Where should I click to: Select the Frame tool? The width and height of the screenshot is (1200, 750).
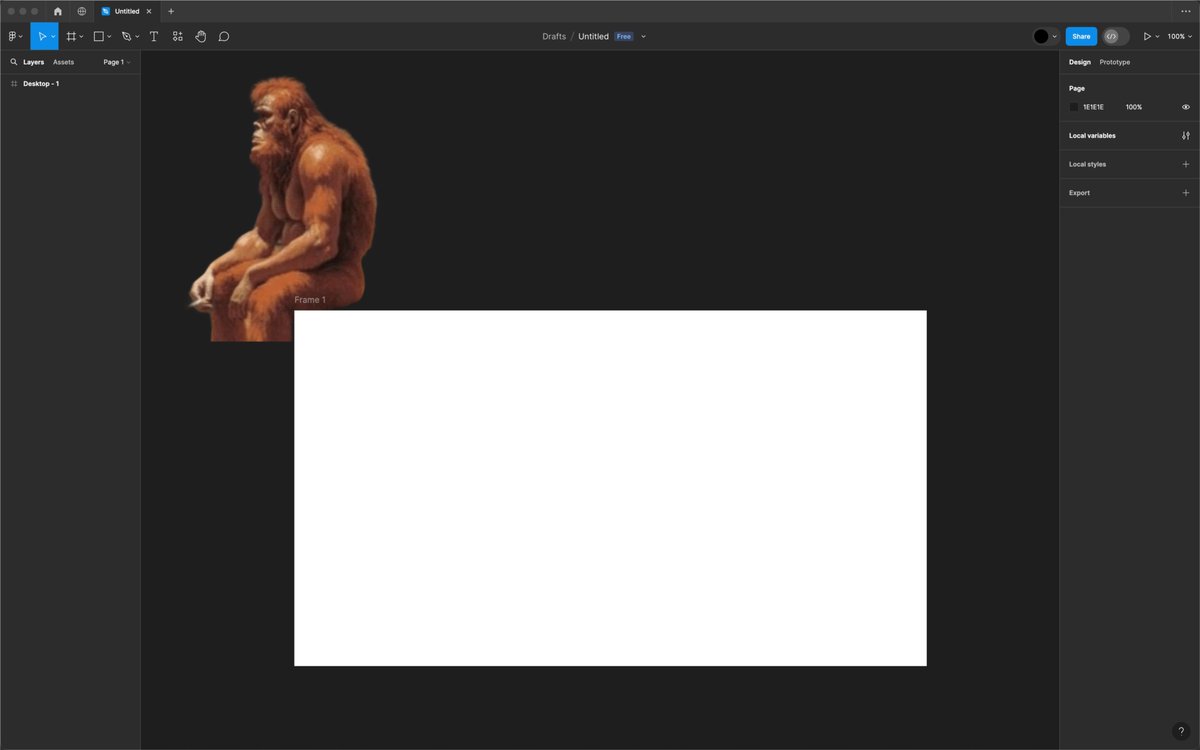[x=71, y=36]
